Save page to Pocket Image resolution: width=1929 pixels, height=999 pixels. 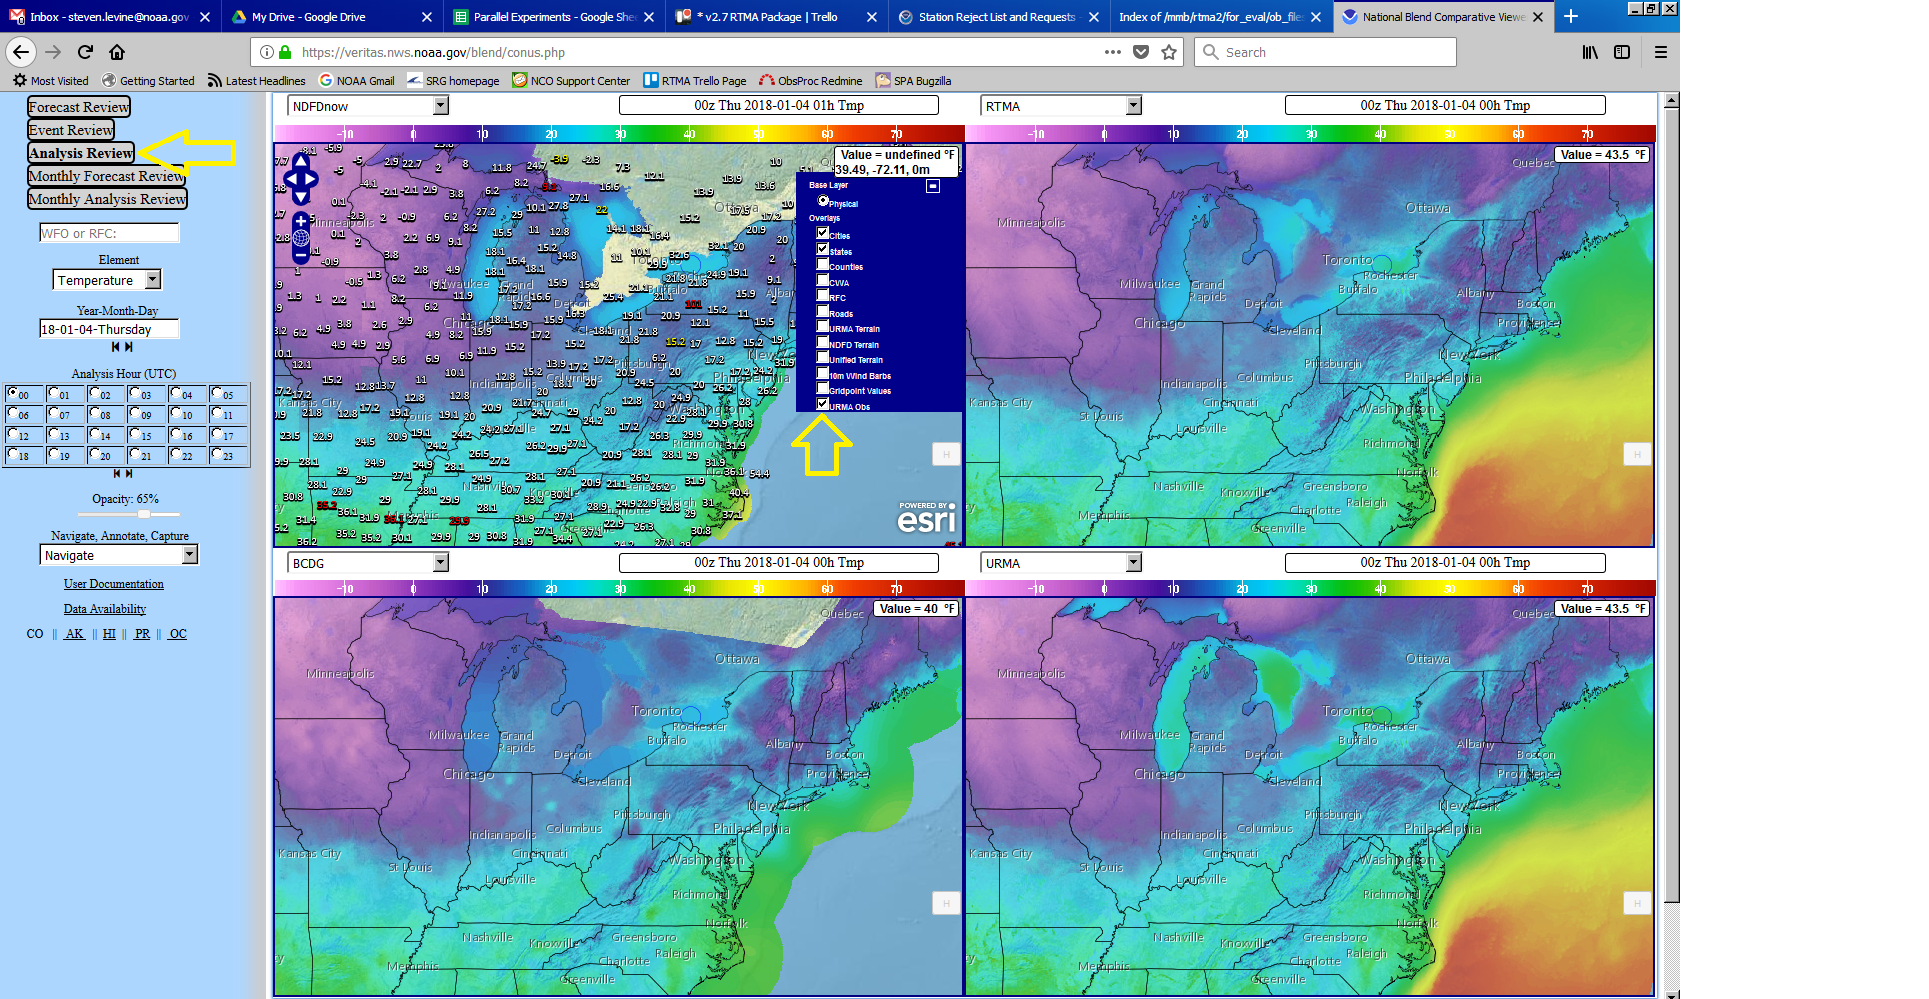click(x=1141, y=52)
